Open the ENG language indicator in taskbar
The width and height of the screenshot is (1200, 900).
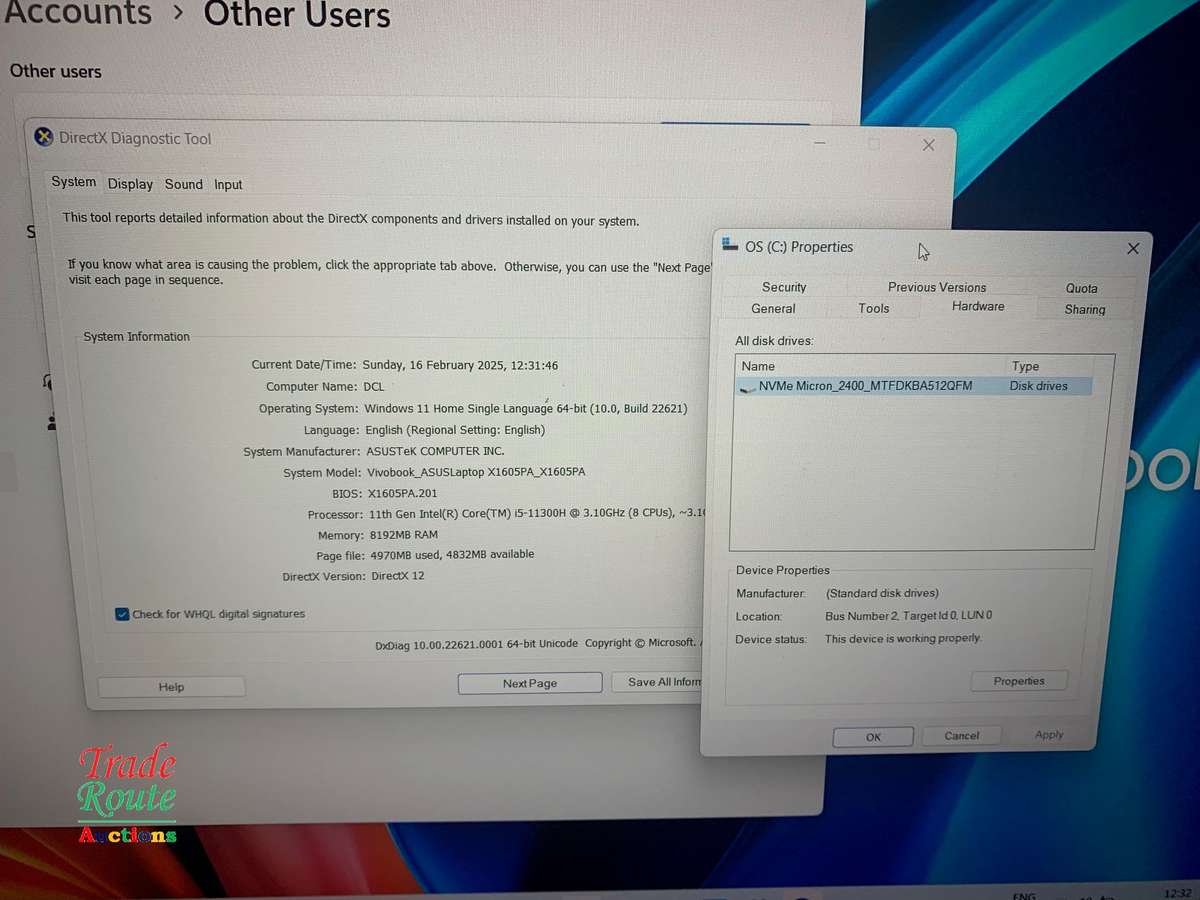pos(1027,894)
